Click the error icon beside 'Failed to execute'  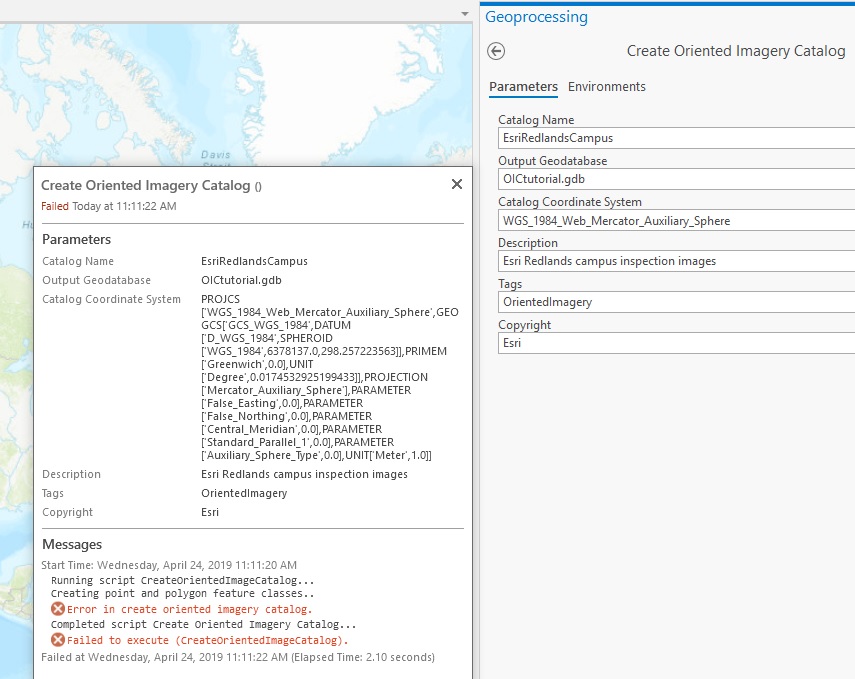pyautogui.click(x=58, y=640)
